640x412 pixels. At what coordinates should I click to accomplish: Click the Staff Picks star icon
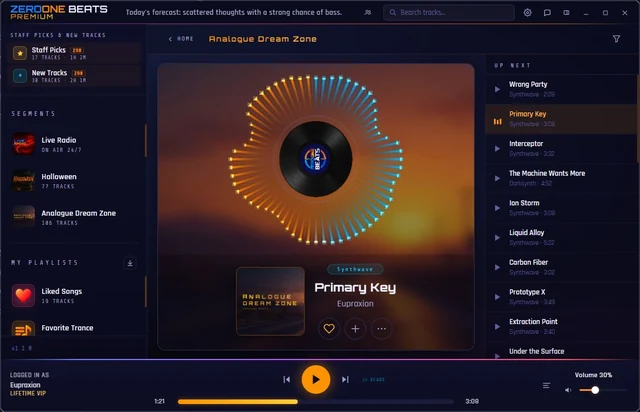[20, 53]
